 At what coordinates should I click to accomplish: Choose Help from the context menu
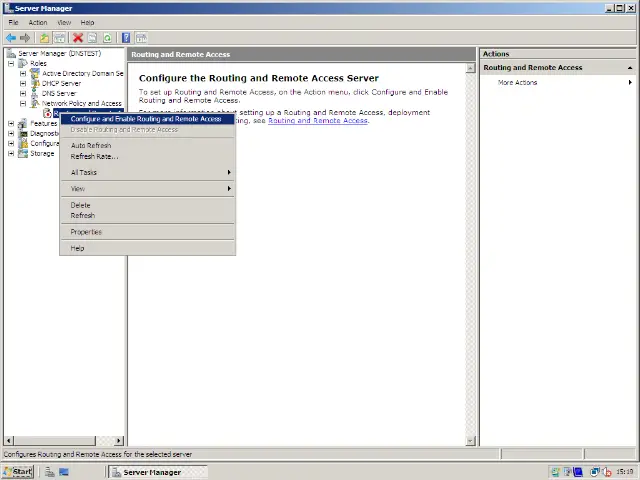point(147,248)
